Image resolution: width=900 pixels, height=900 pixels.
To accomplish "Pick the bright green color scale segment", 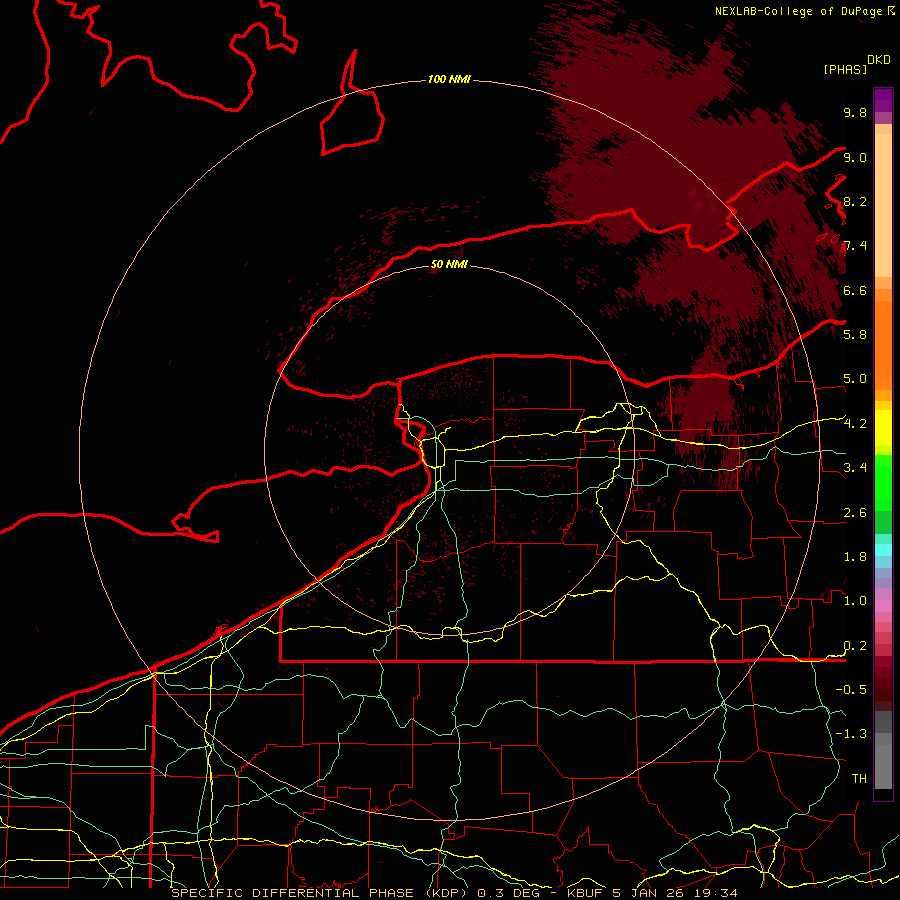I will coord(883,482).
